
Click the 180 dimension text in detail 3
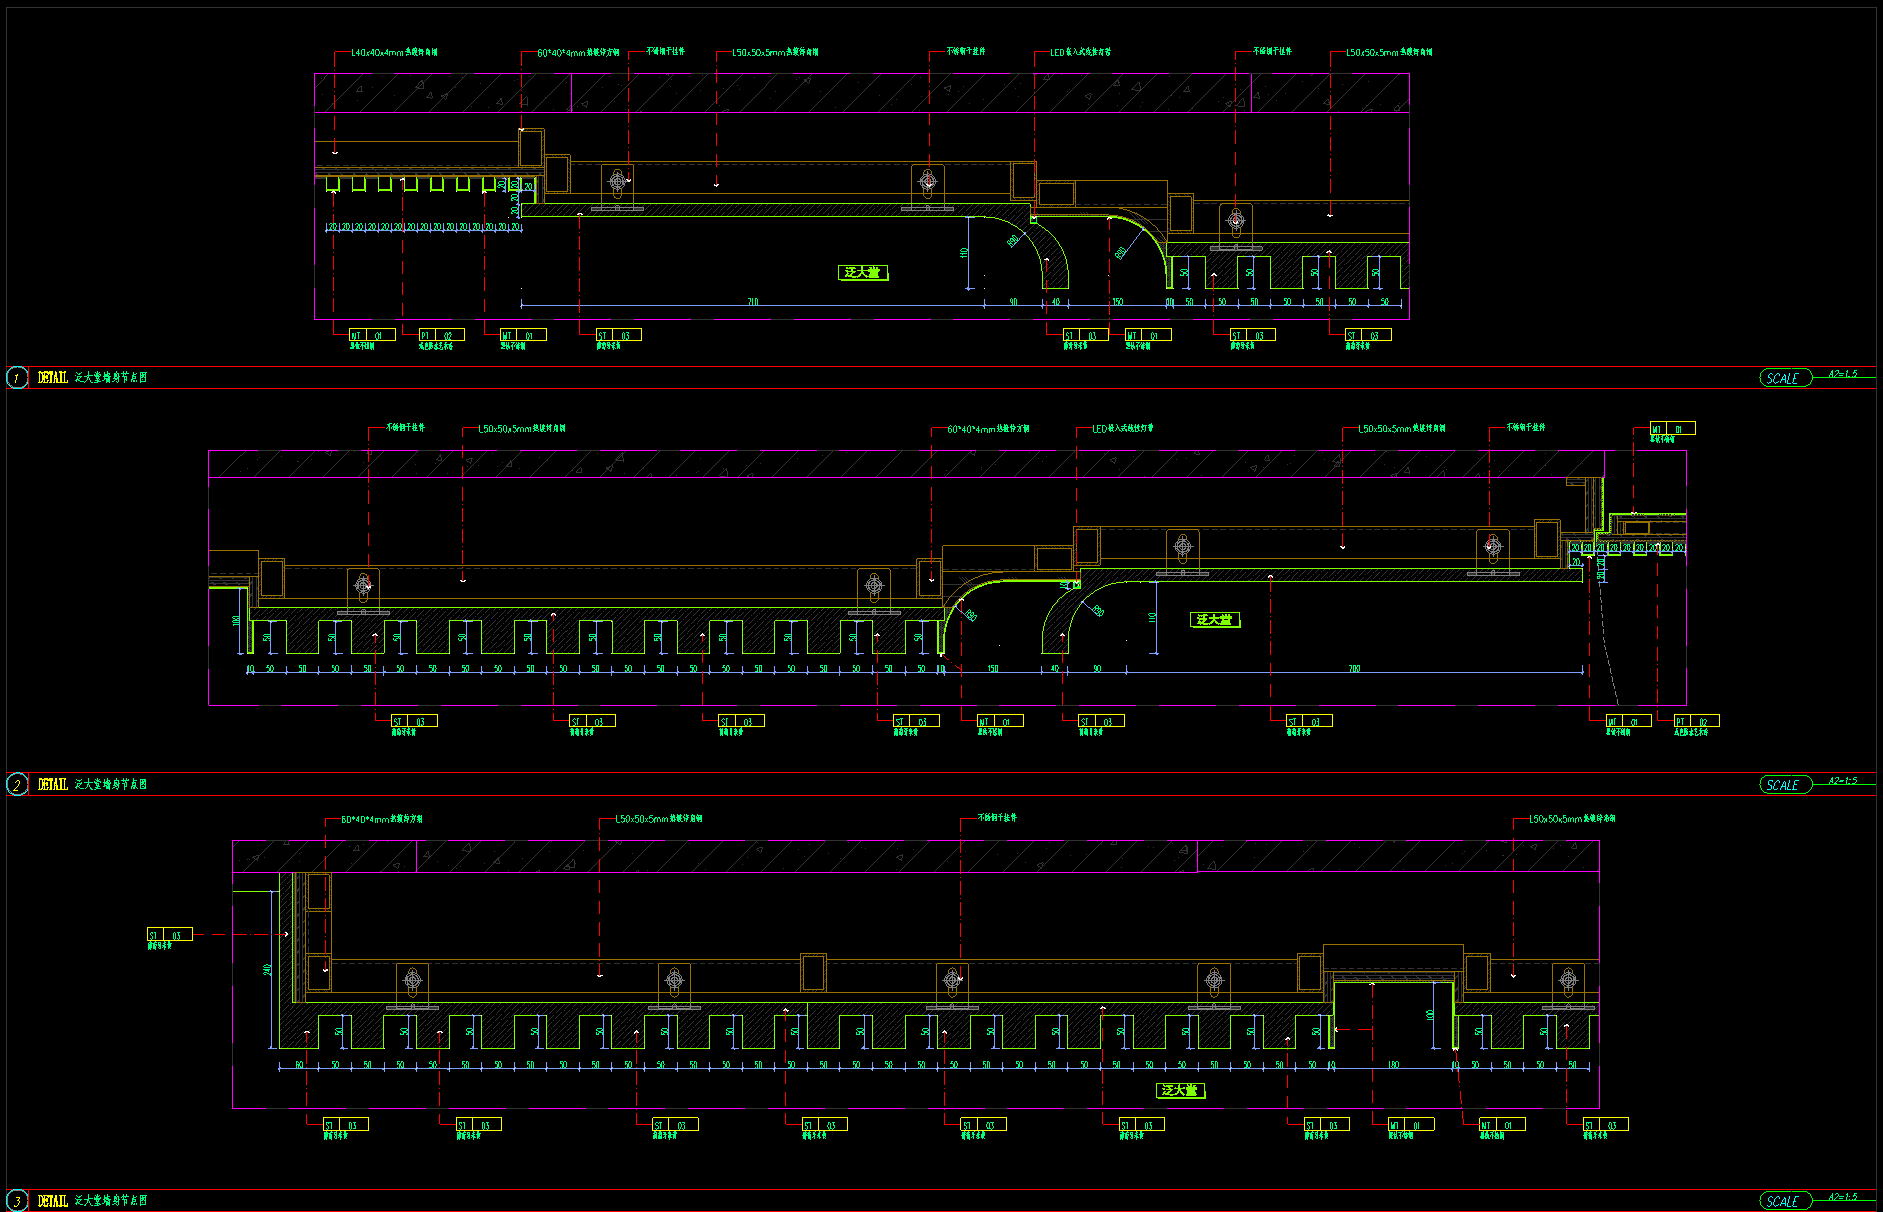click(x=1393, y=1065)
